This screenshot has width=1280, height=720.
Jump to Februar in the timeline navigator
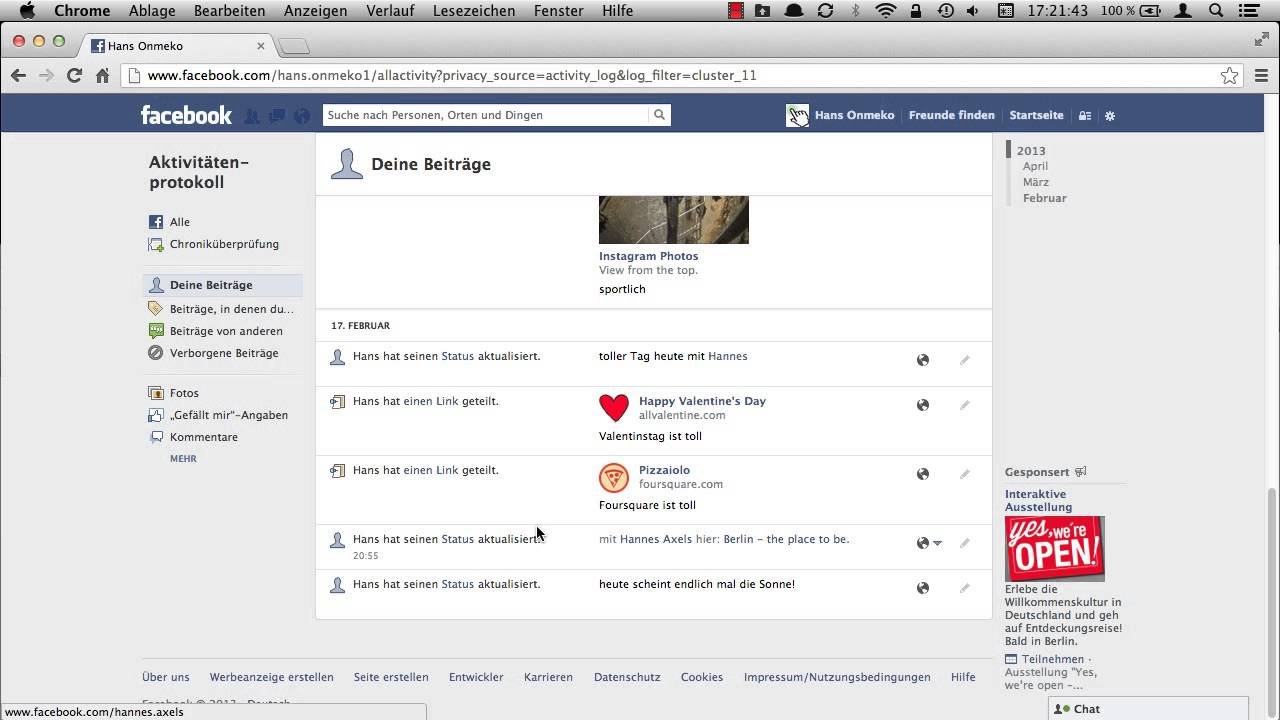tap(1044, 198)
